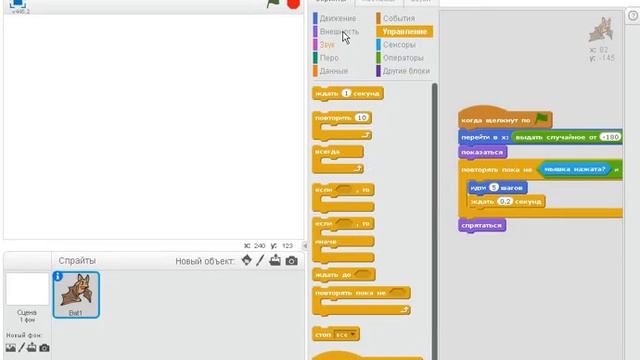Viewport: 640px width, 360px height.
Task: Open Bat1 sprite info button
Action: 58,277
